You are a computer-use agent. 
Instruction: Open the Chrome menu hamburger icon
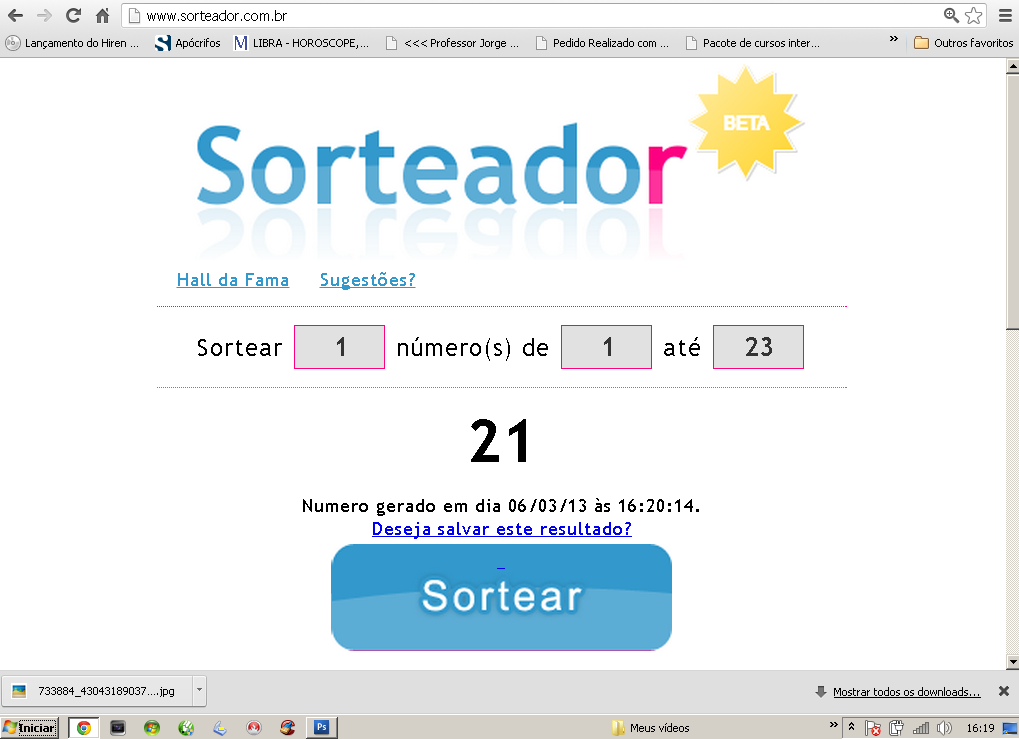1005,16
